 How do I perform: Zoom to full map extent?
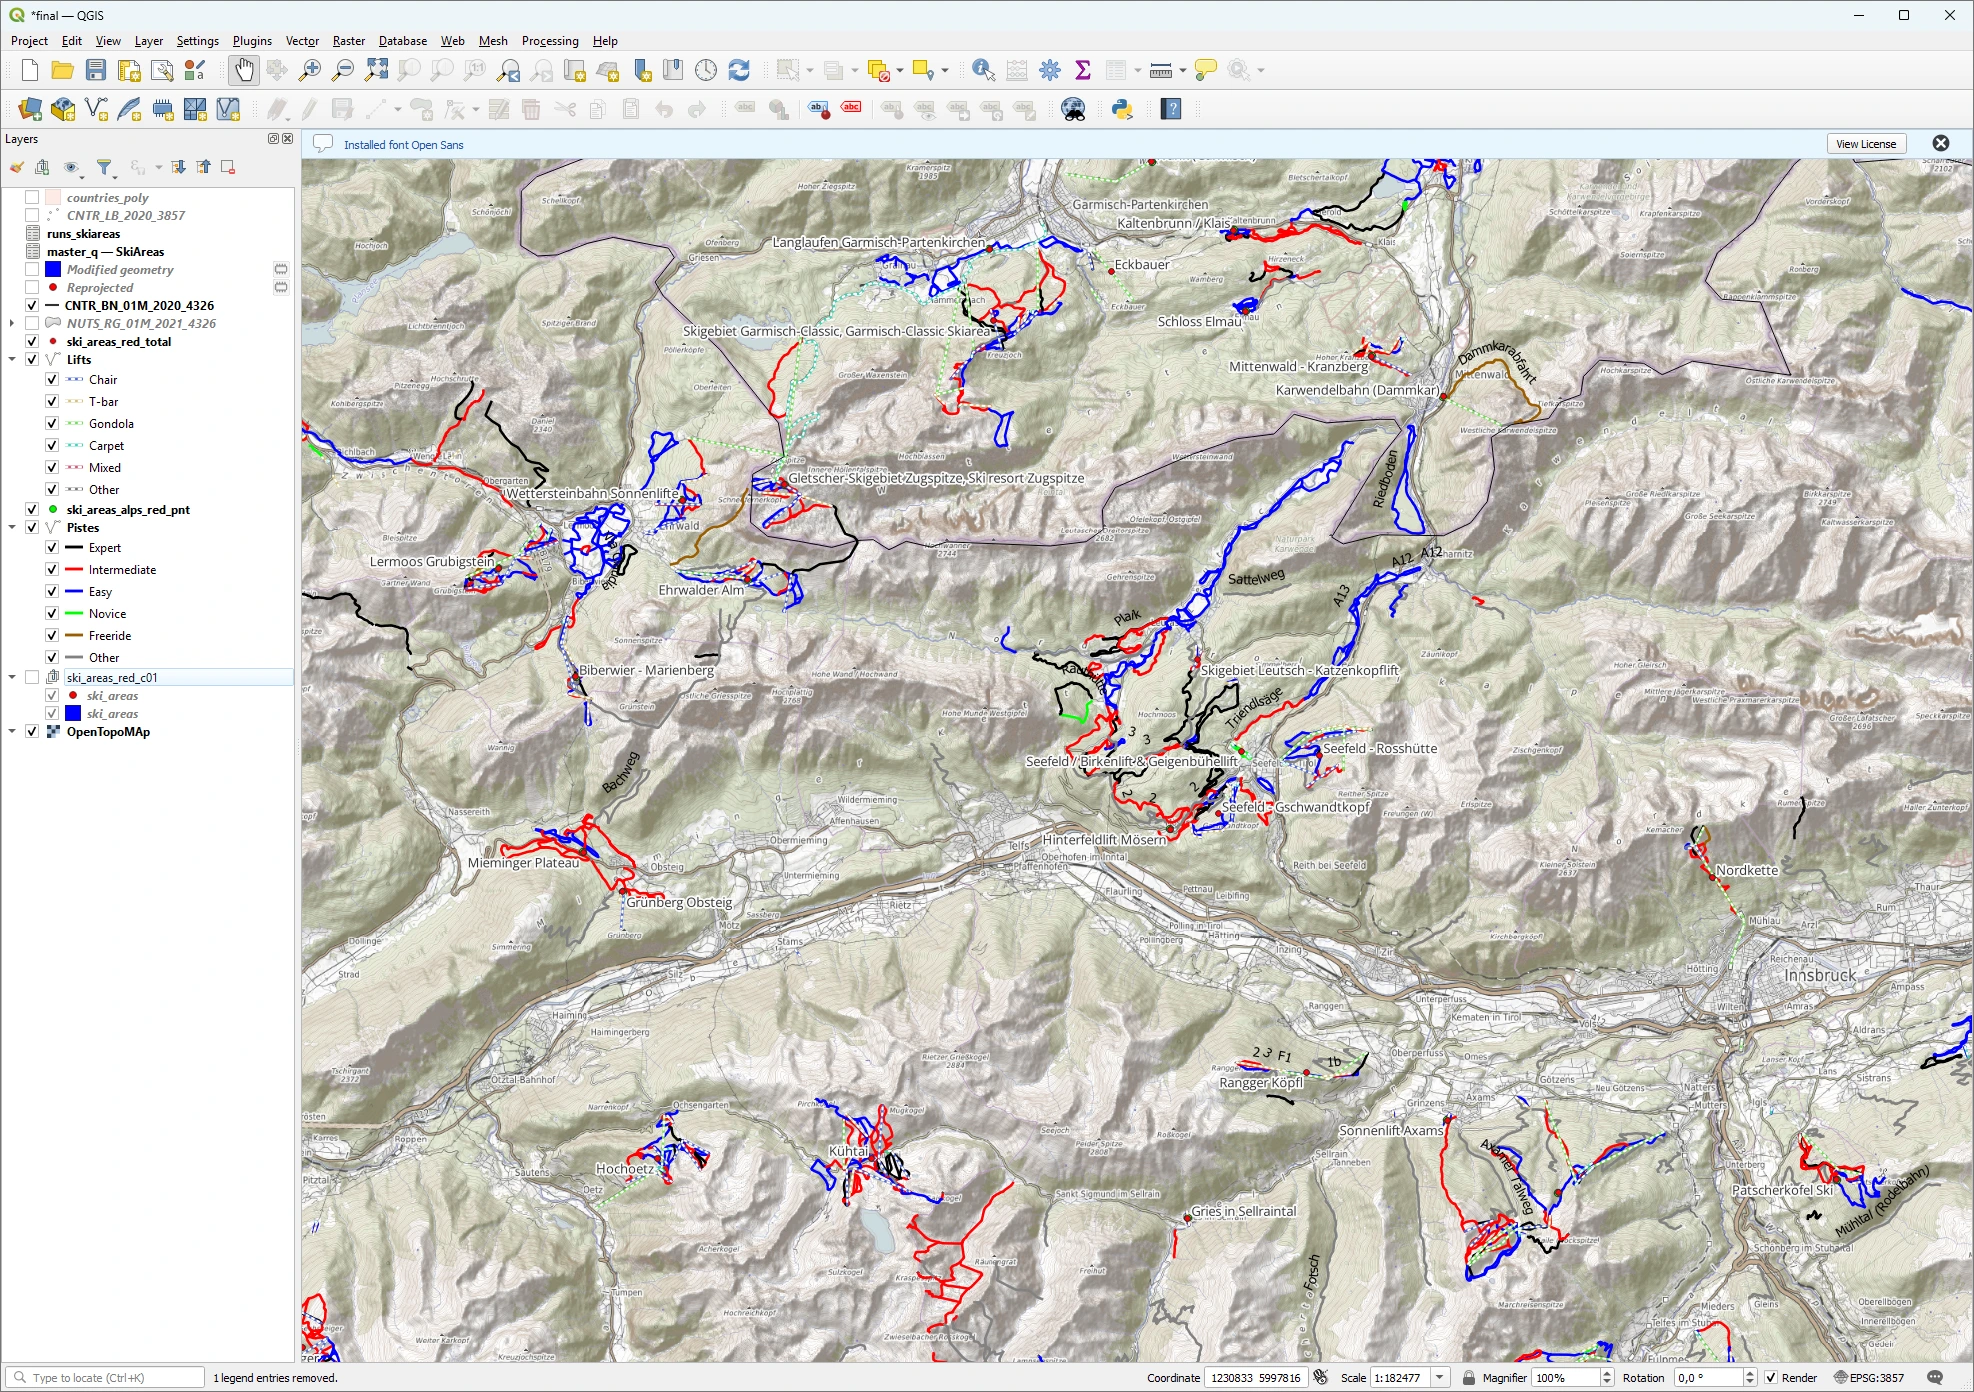(x=377, y=70)
